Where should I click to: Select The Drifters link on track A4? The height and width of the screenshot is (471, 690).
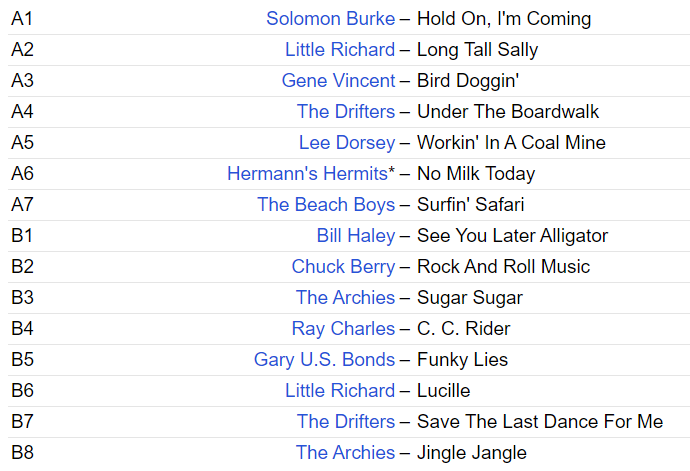[x=346, y=111]
